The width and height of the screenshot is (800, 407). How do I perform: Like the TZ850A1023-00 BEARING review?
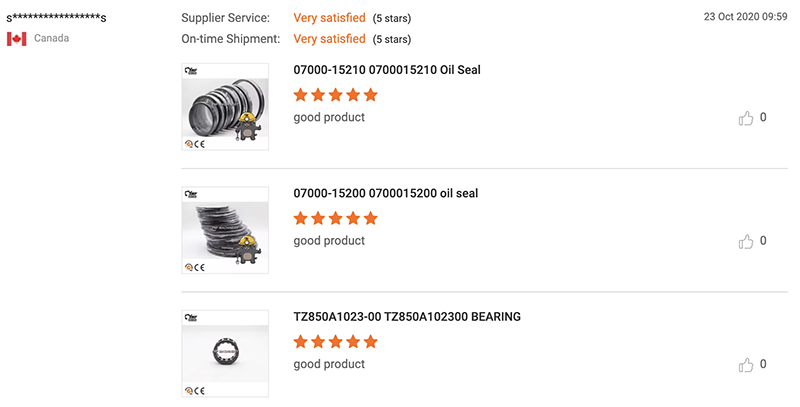click(745, 365)
